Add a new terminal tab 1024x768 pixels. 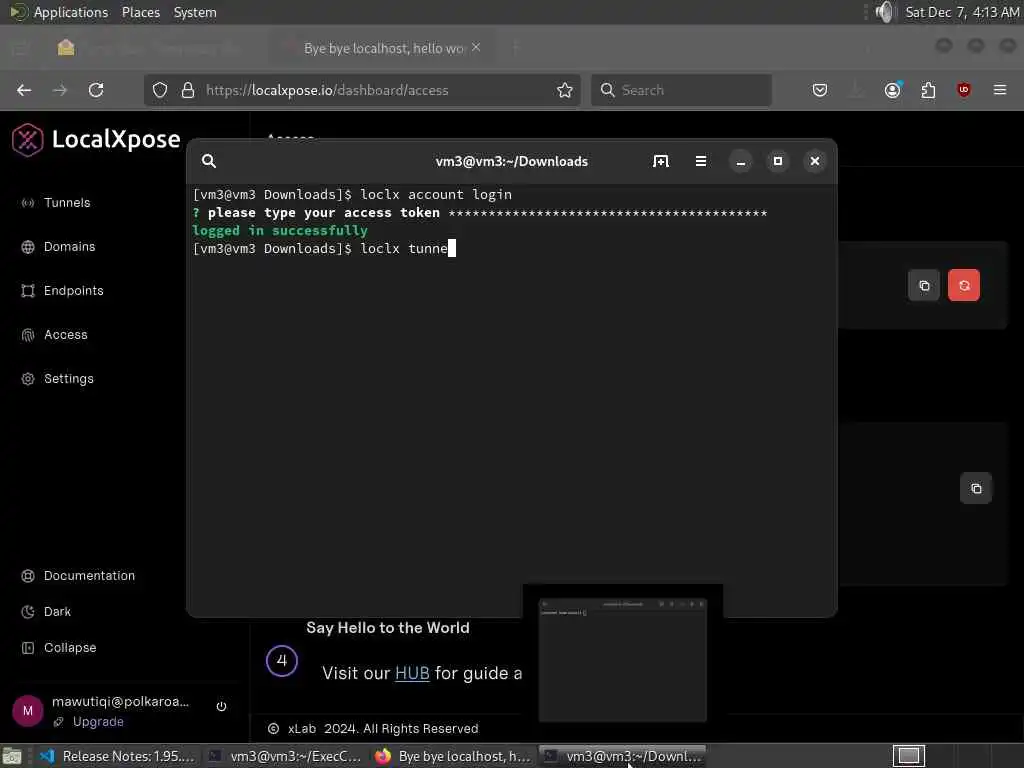661,161
